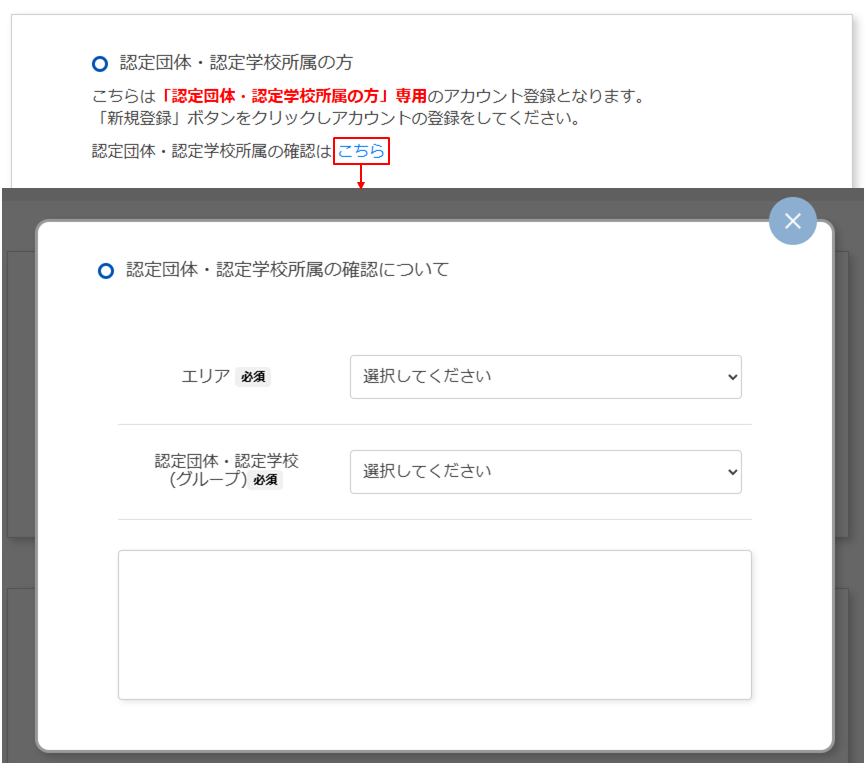Click the エリア field label

point(205,377)
